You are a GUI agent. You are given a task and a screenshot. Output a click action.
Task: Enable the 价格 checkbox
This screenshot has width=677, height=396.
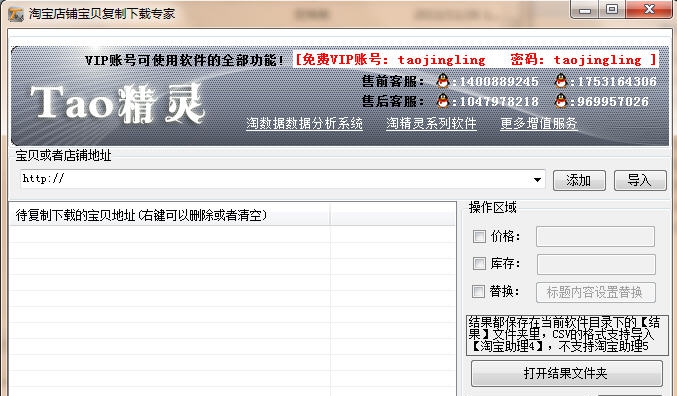tap(479, 236)
